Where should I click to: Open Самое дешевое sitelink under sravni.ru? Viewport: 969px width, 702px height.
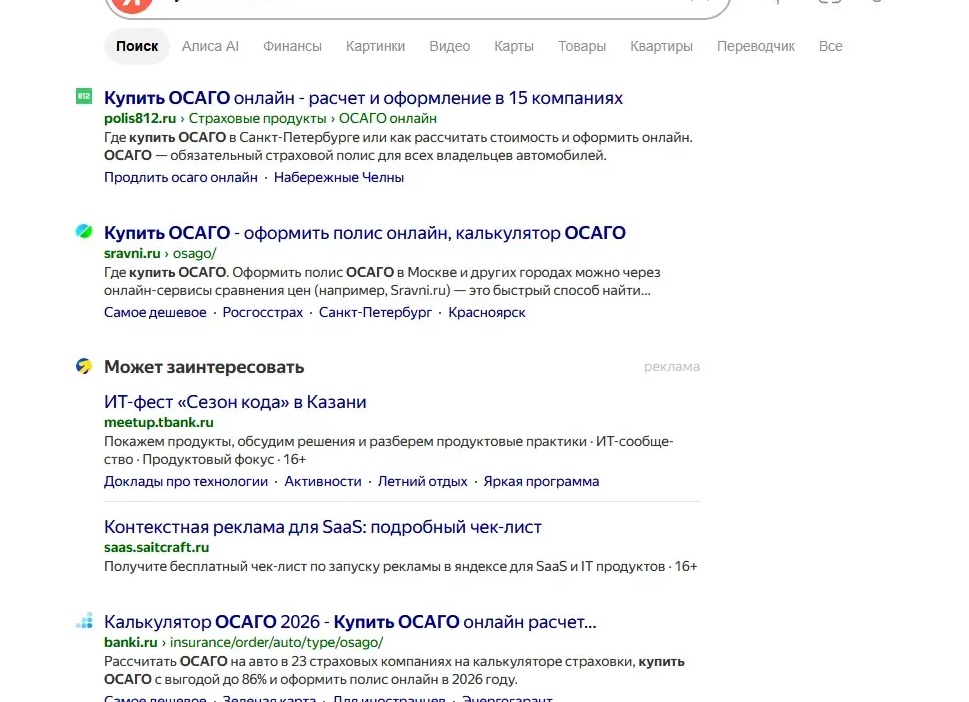155,313
